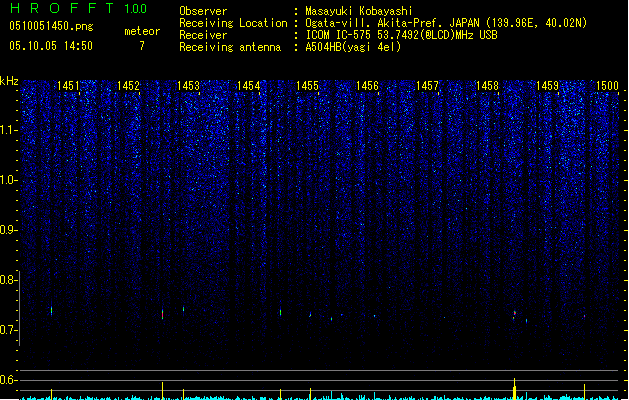This screenshot has width=629, height=400.
Task: Click the meteor count value 7
Action: (x=142, y=46)
